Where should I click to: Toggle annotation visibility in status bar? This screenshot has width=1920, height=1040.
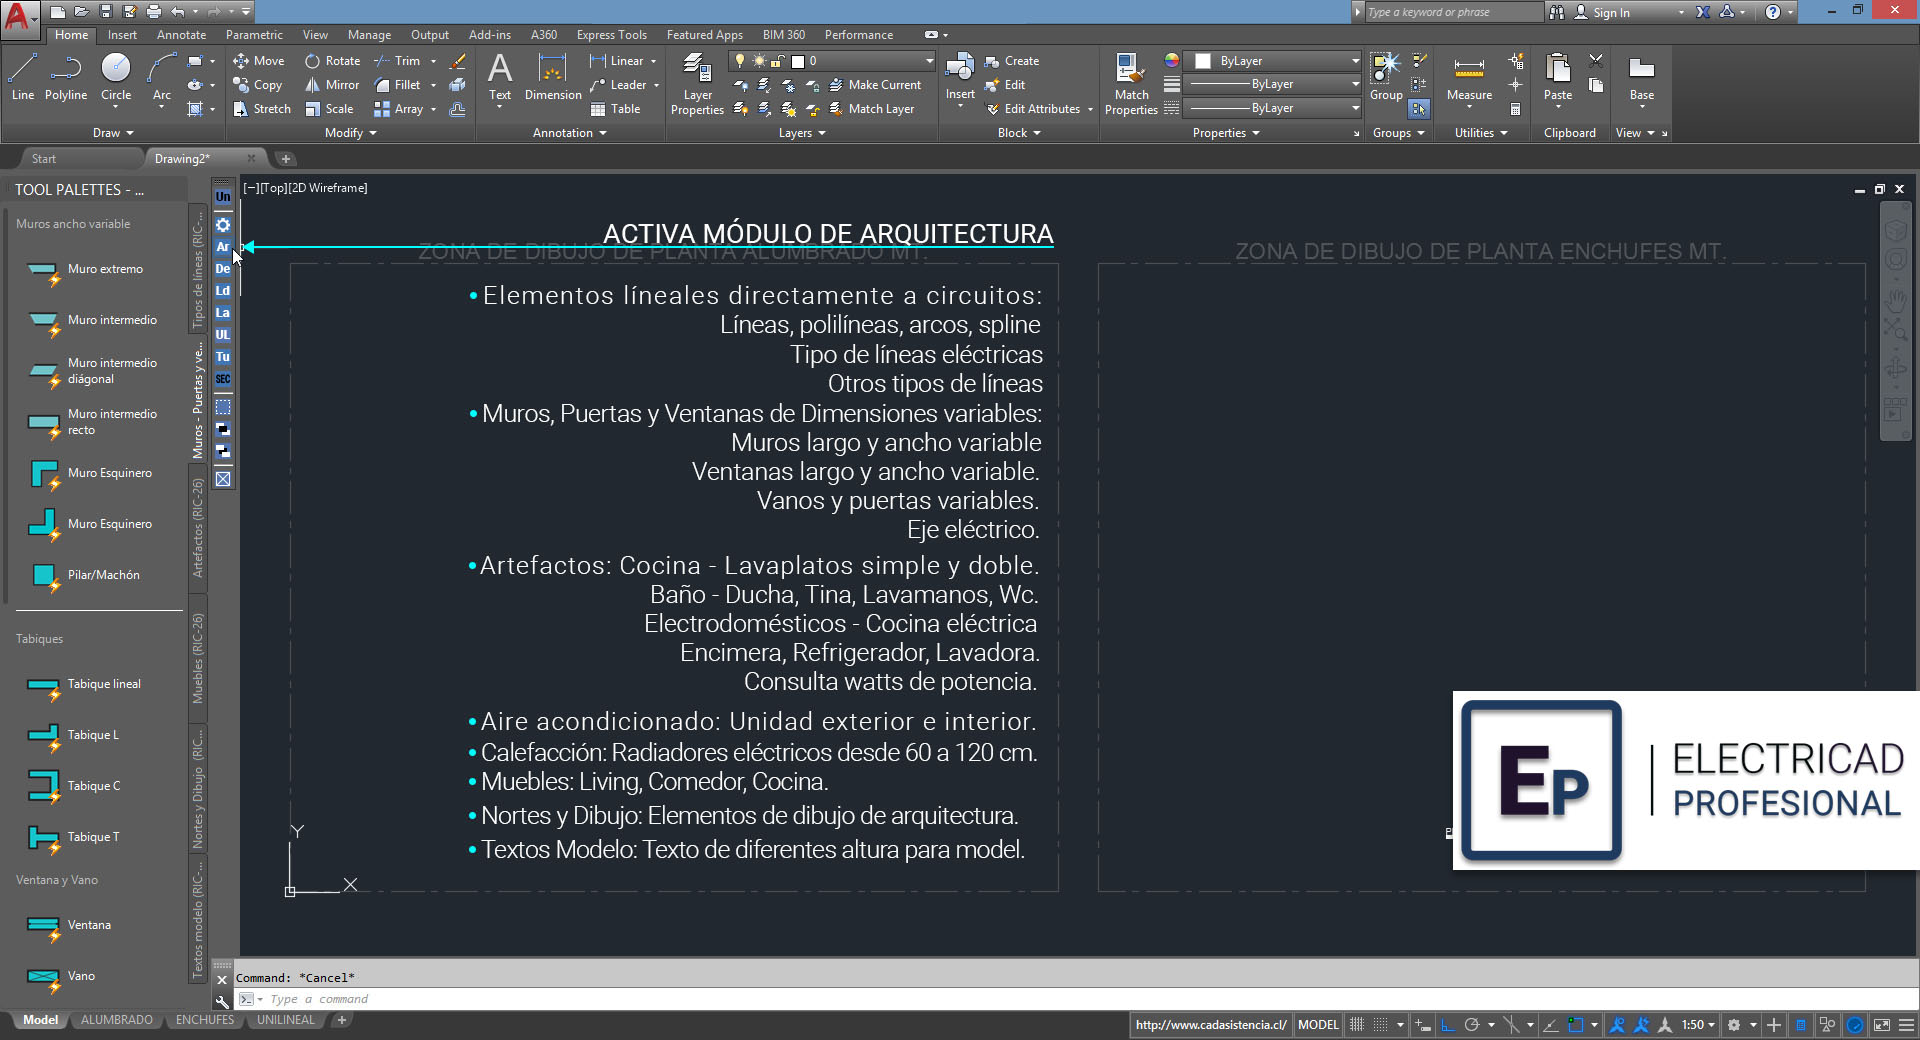1617,1025
